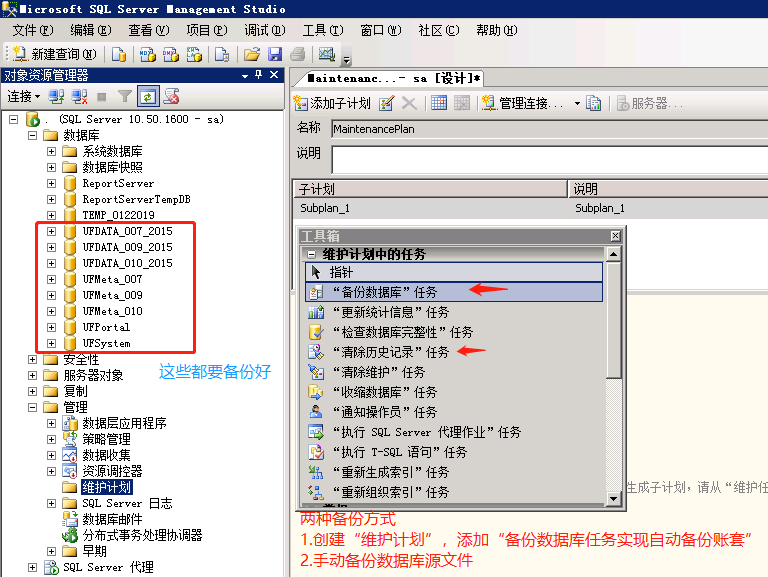
Task: Open the View menu
Action: click(x=148, y=30)
